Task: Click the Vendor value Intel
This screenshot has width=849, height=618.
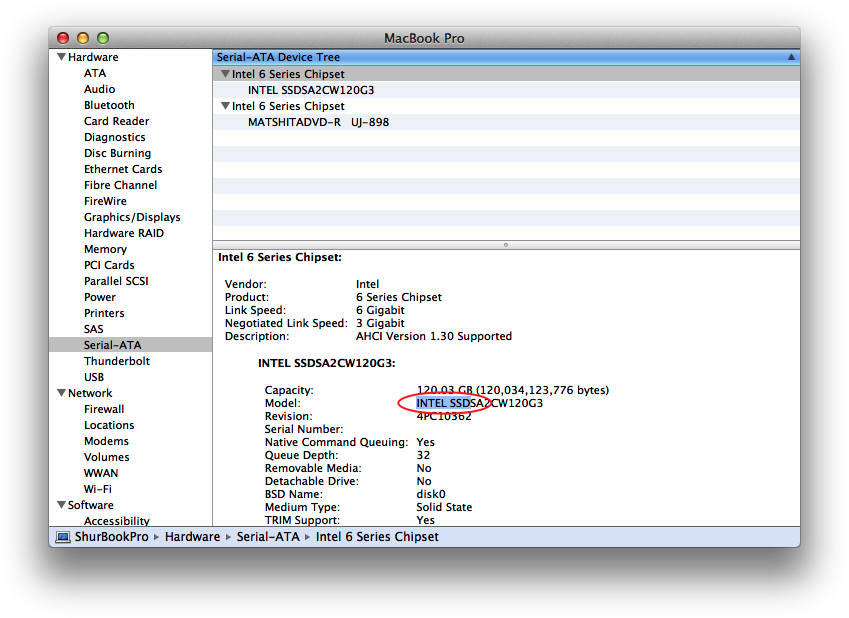Action: click(367, 284)
